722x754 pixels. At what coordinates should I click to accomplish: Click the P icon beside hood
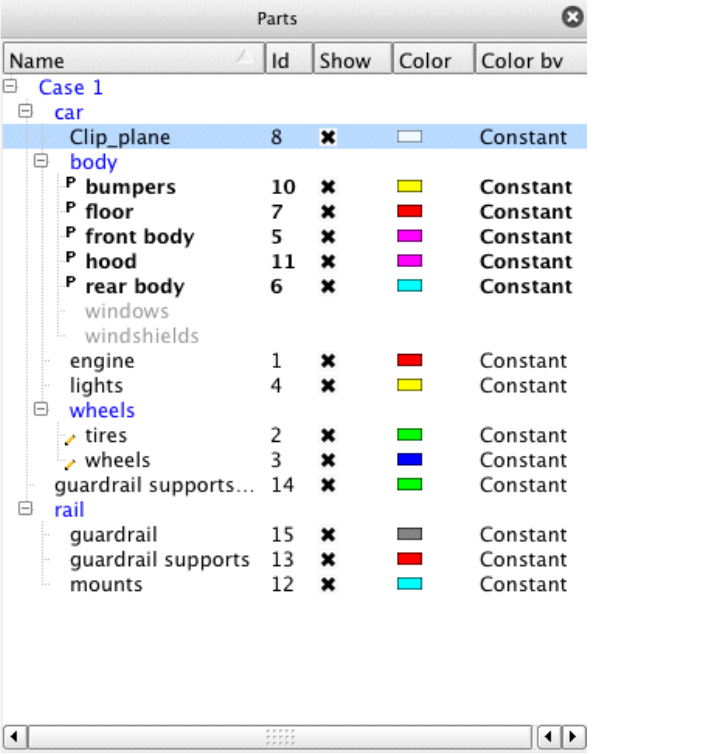click(71, 261)
